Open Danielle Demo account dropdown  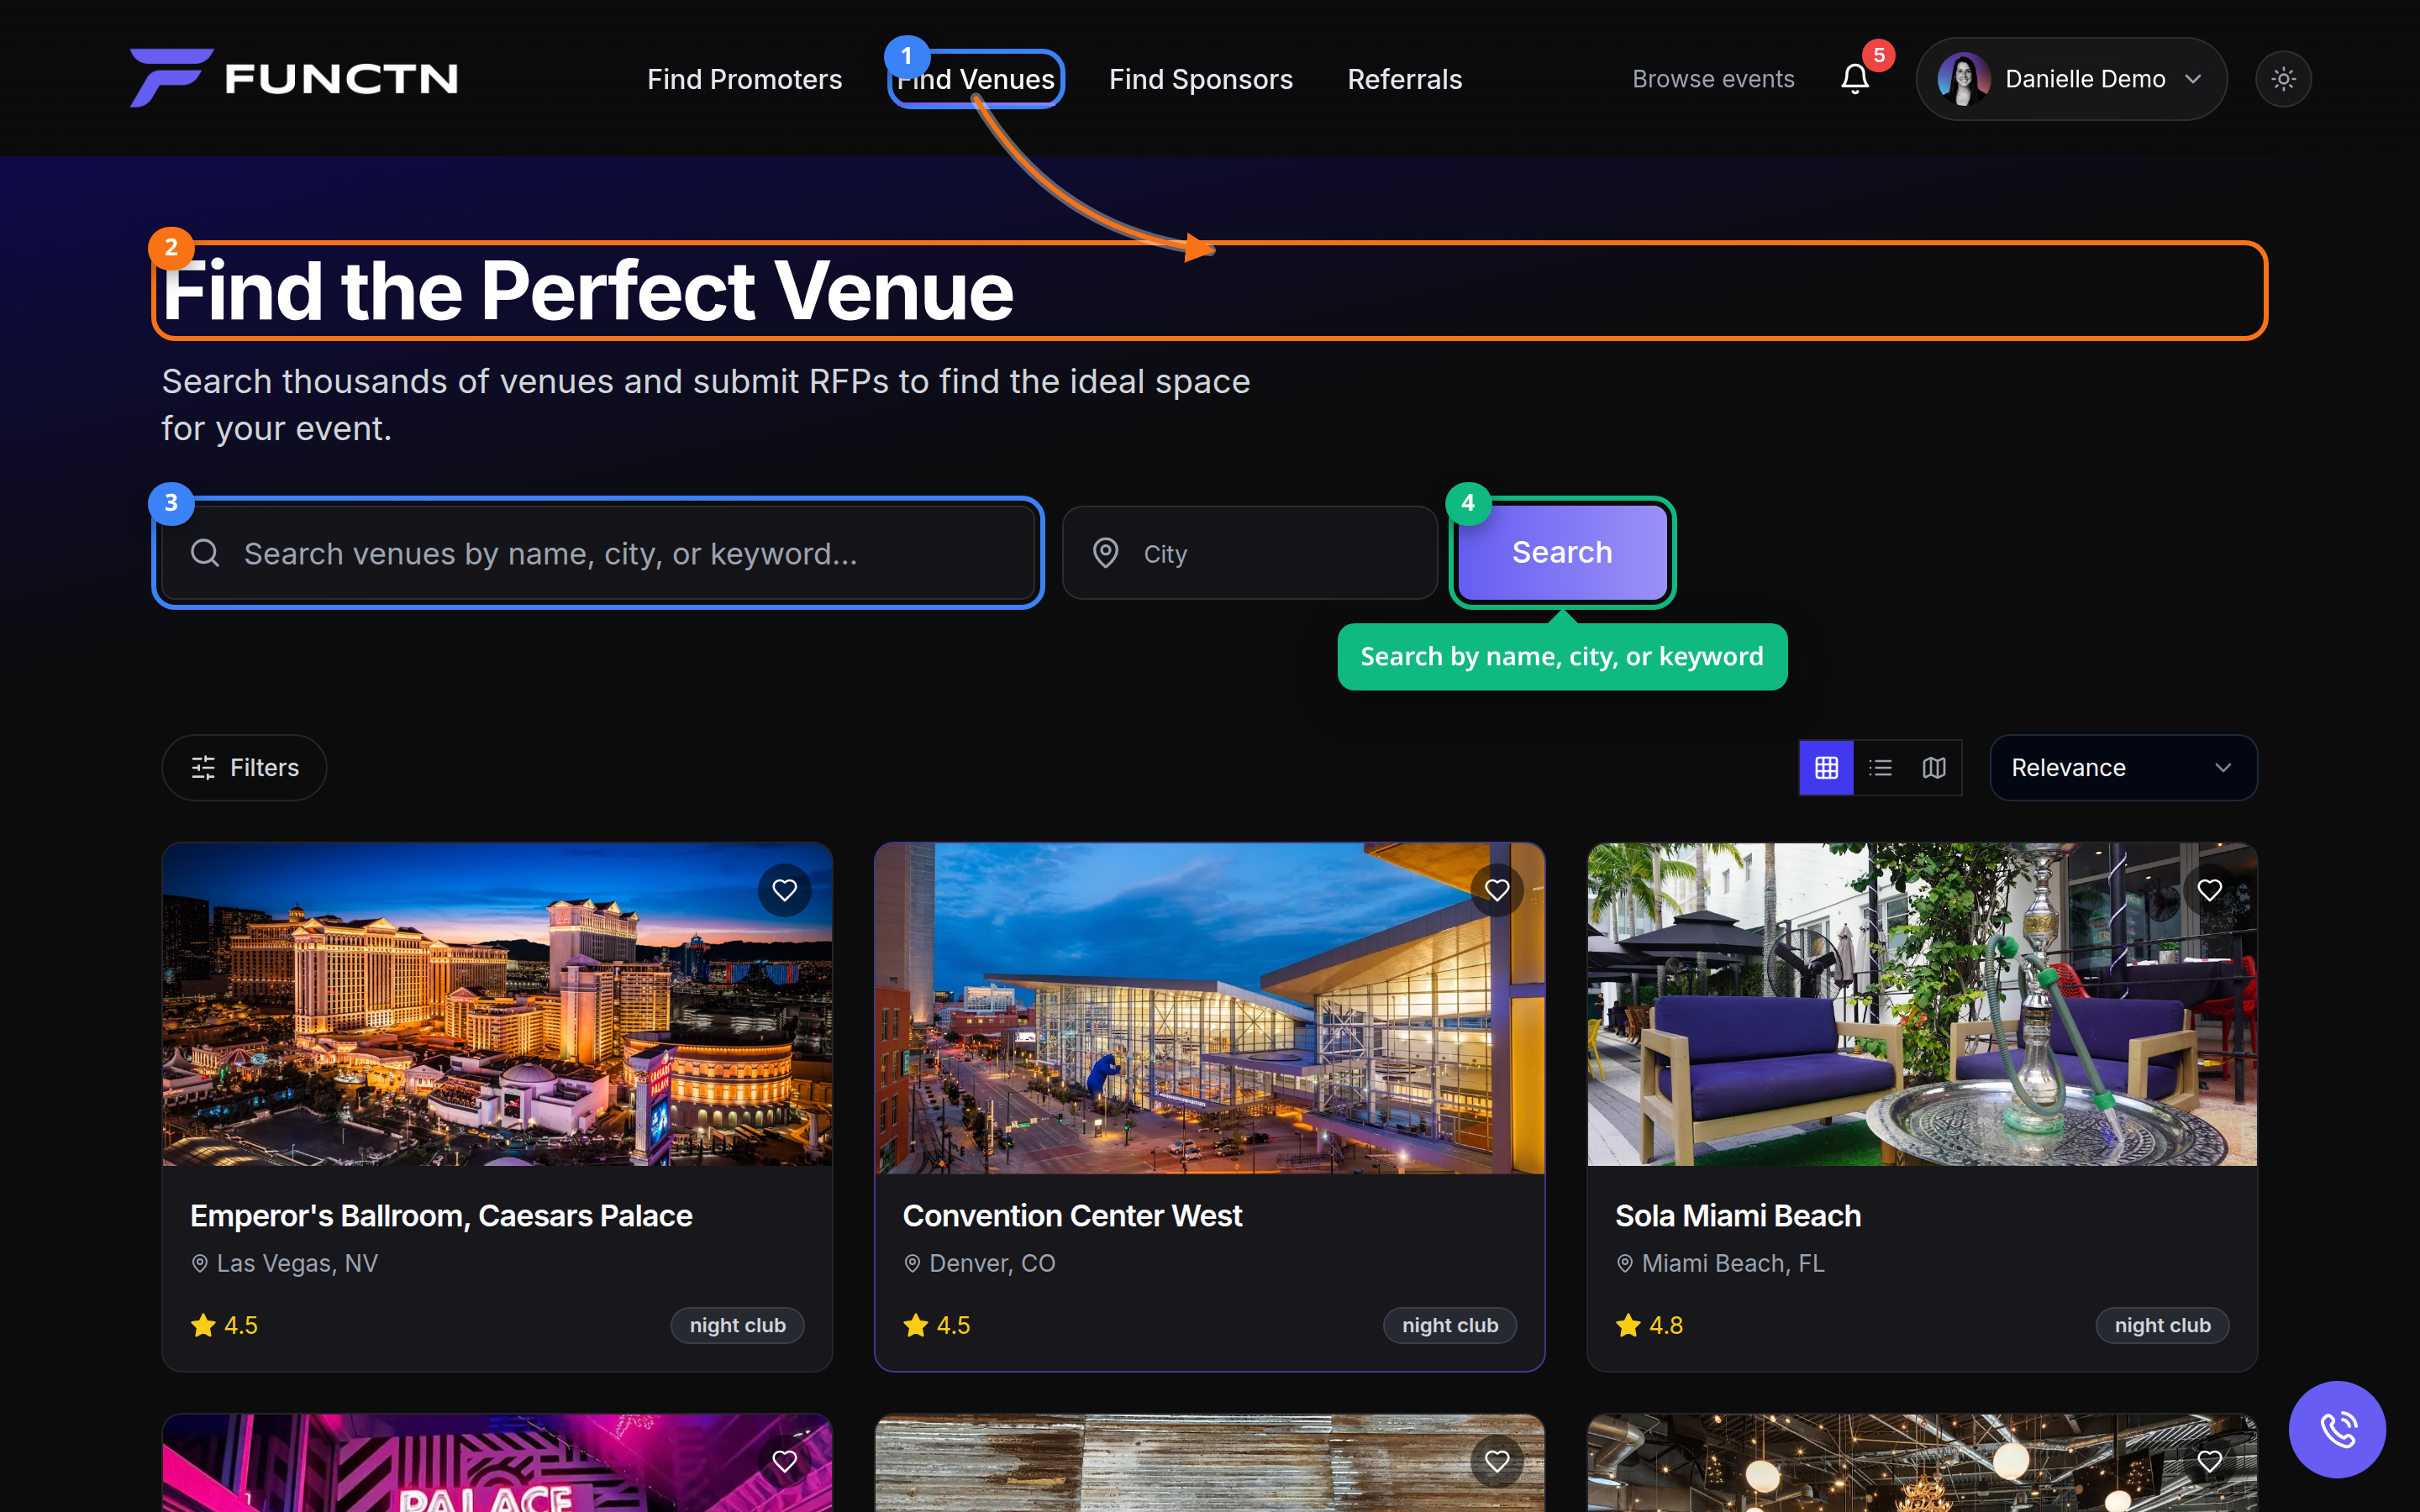pyautogui.click(x=2071, y=79)
